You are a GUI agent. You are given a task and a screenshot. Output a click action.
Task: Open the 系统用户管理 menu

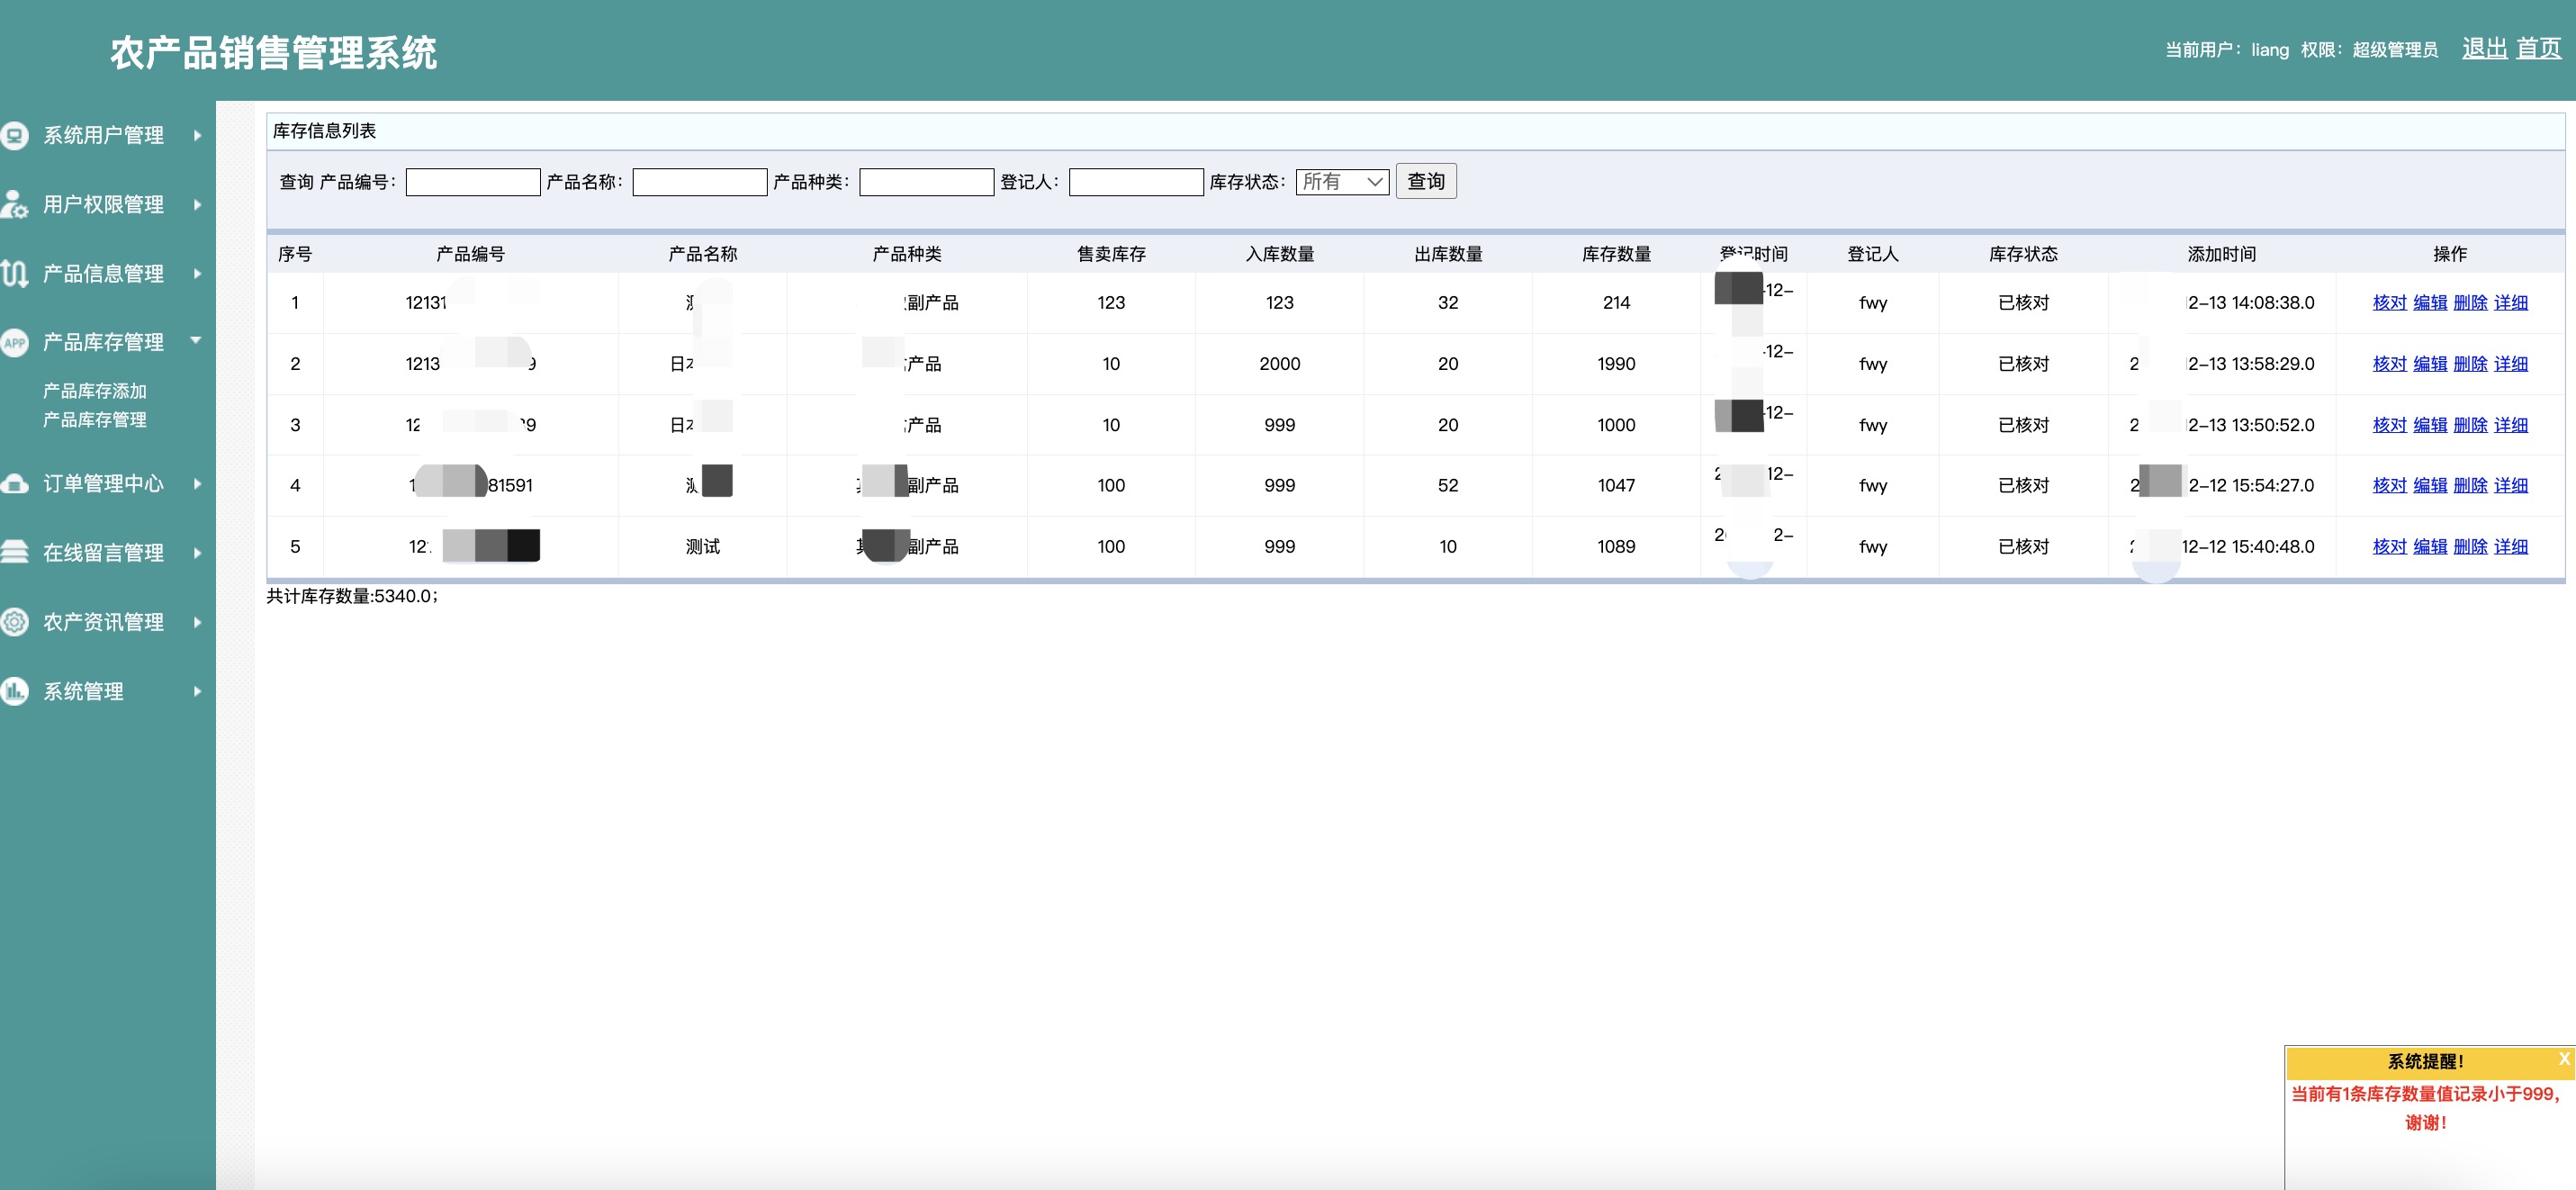click(103, 135)
